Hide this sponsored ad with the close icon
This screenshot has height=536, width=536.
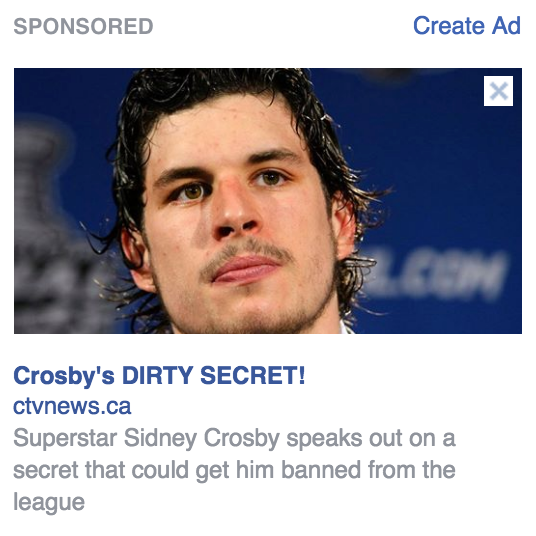click(498, 91)
